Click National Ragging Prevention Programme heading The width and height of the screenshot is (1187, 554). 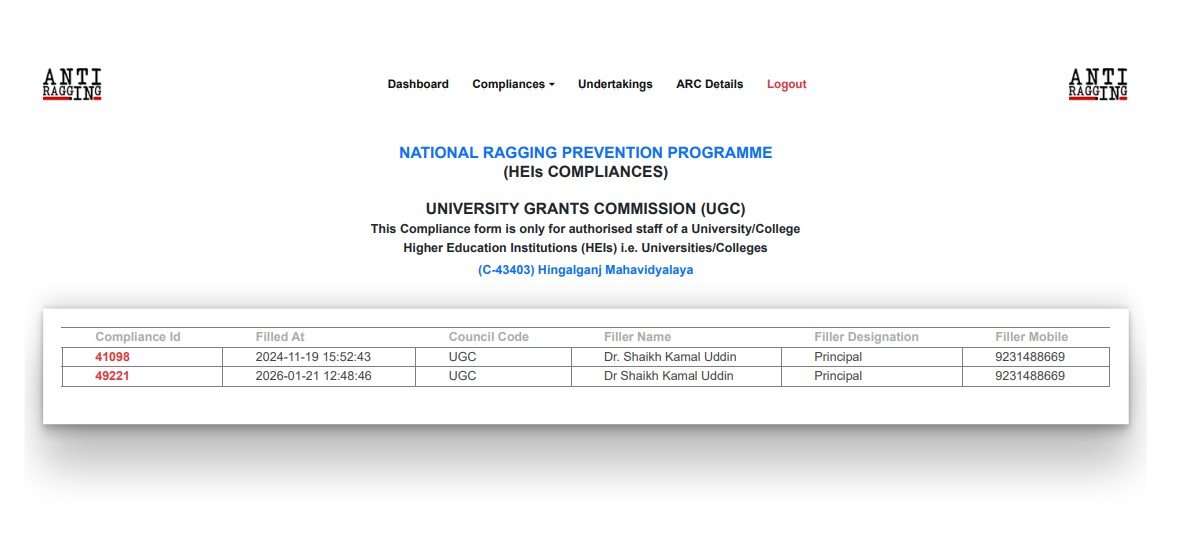[585, 153]
